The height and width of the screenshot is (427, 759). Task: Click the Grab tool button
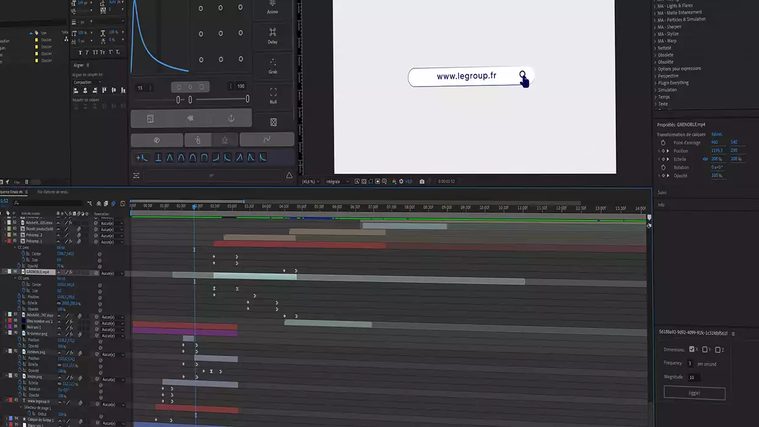pos(273,66)
